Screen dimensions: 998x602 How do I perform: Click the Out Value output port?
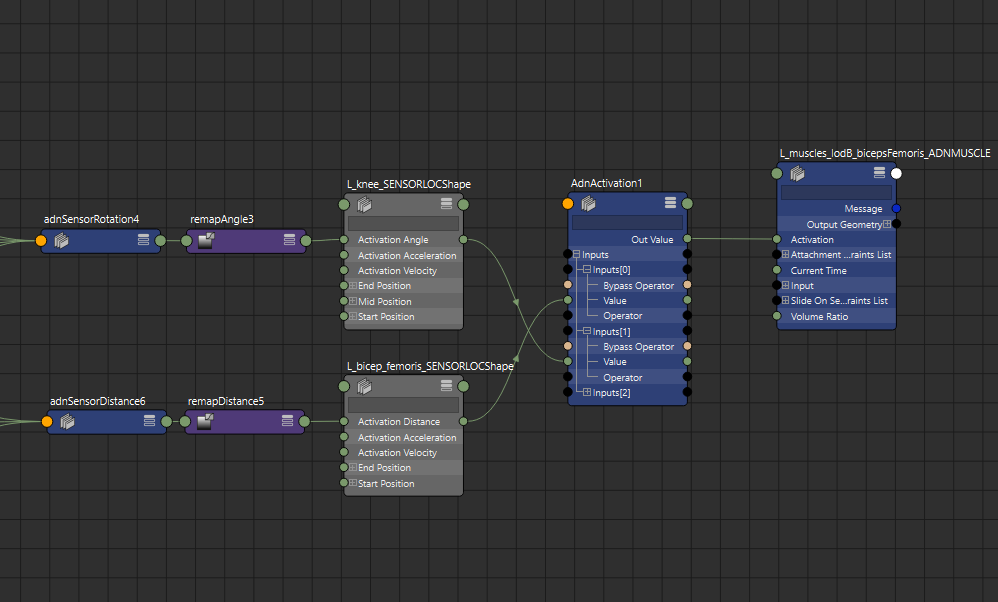[x=686, y=239]
